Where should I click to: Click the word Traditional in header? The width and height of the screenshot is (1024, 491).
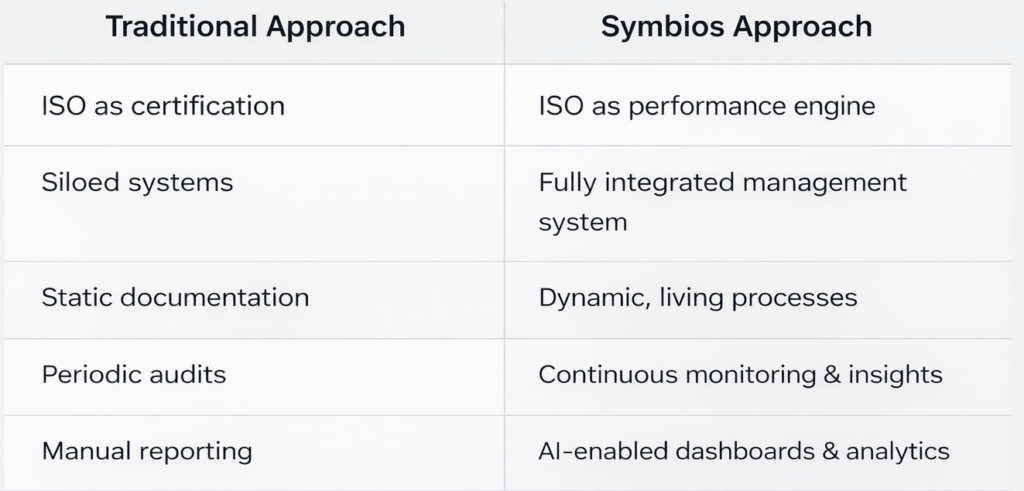pyautogui.click(x=181, y=27)
